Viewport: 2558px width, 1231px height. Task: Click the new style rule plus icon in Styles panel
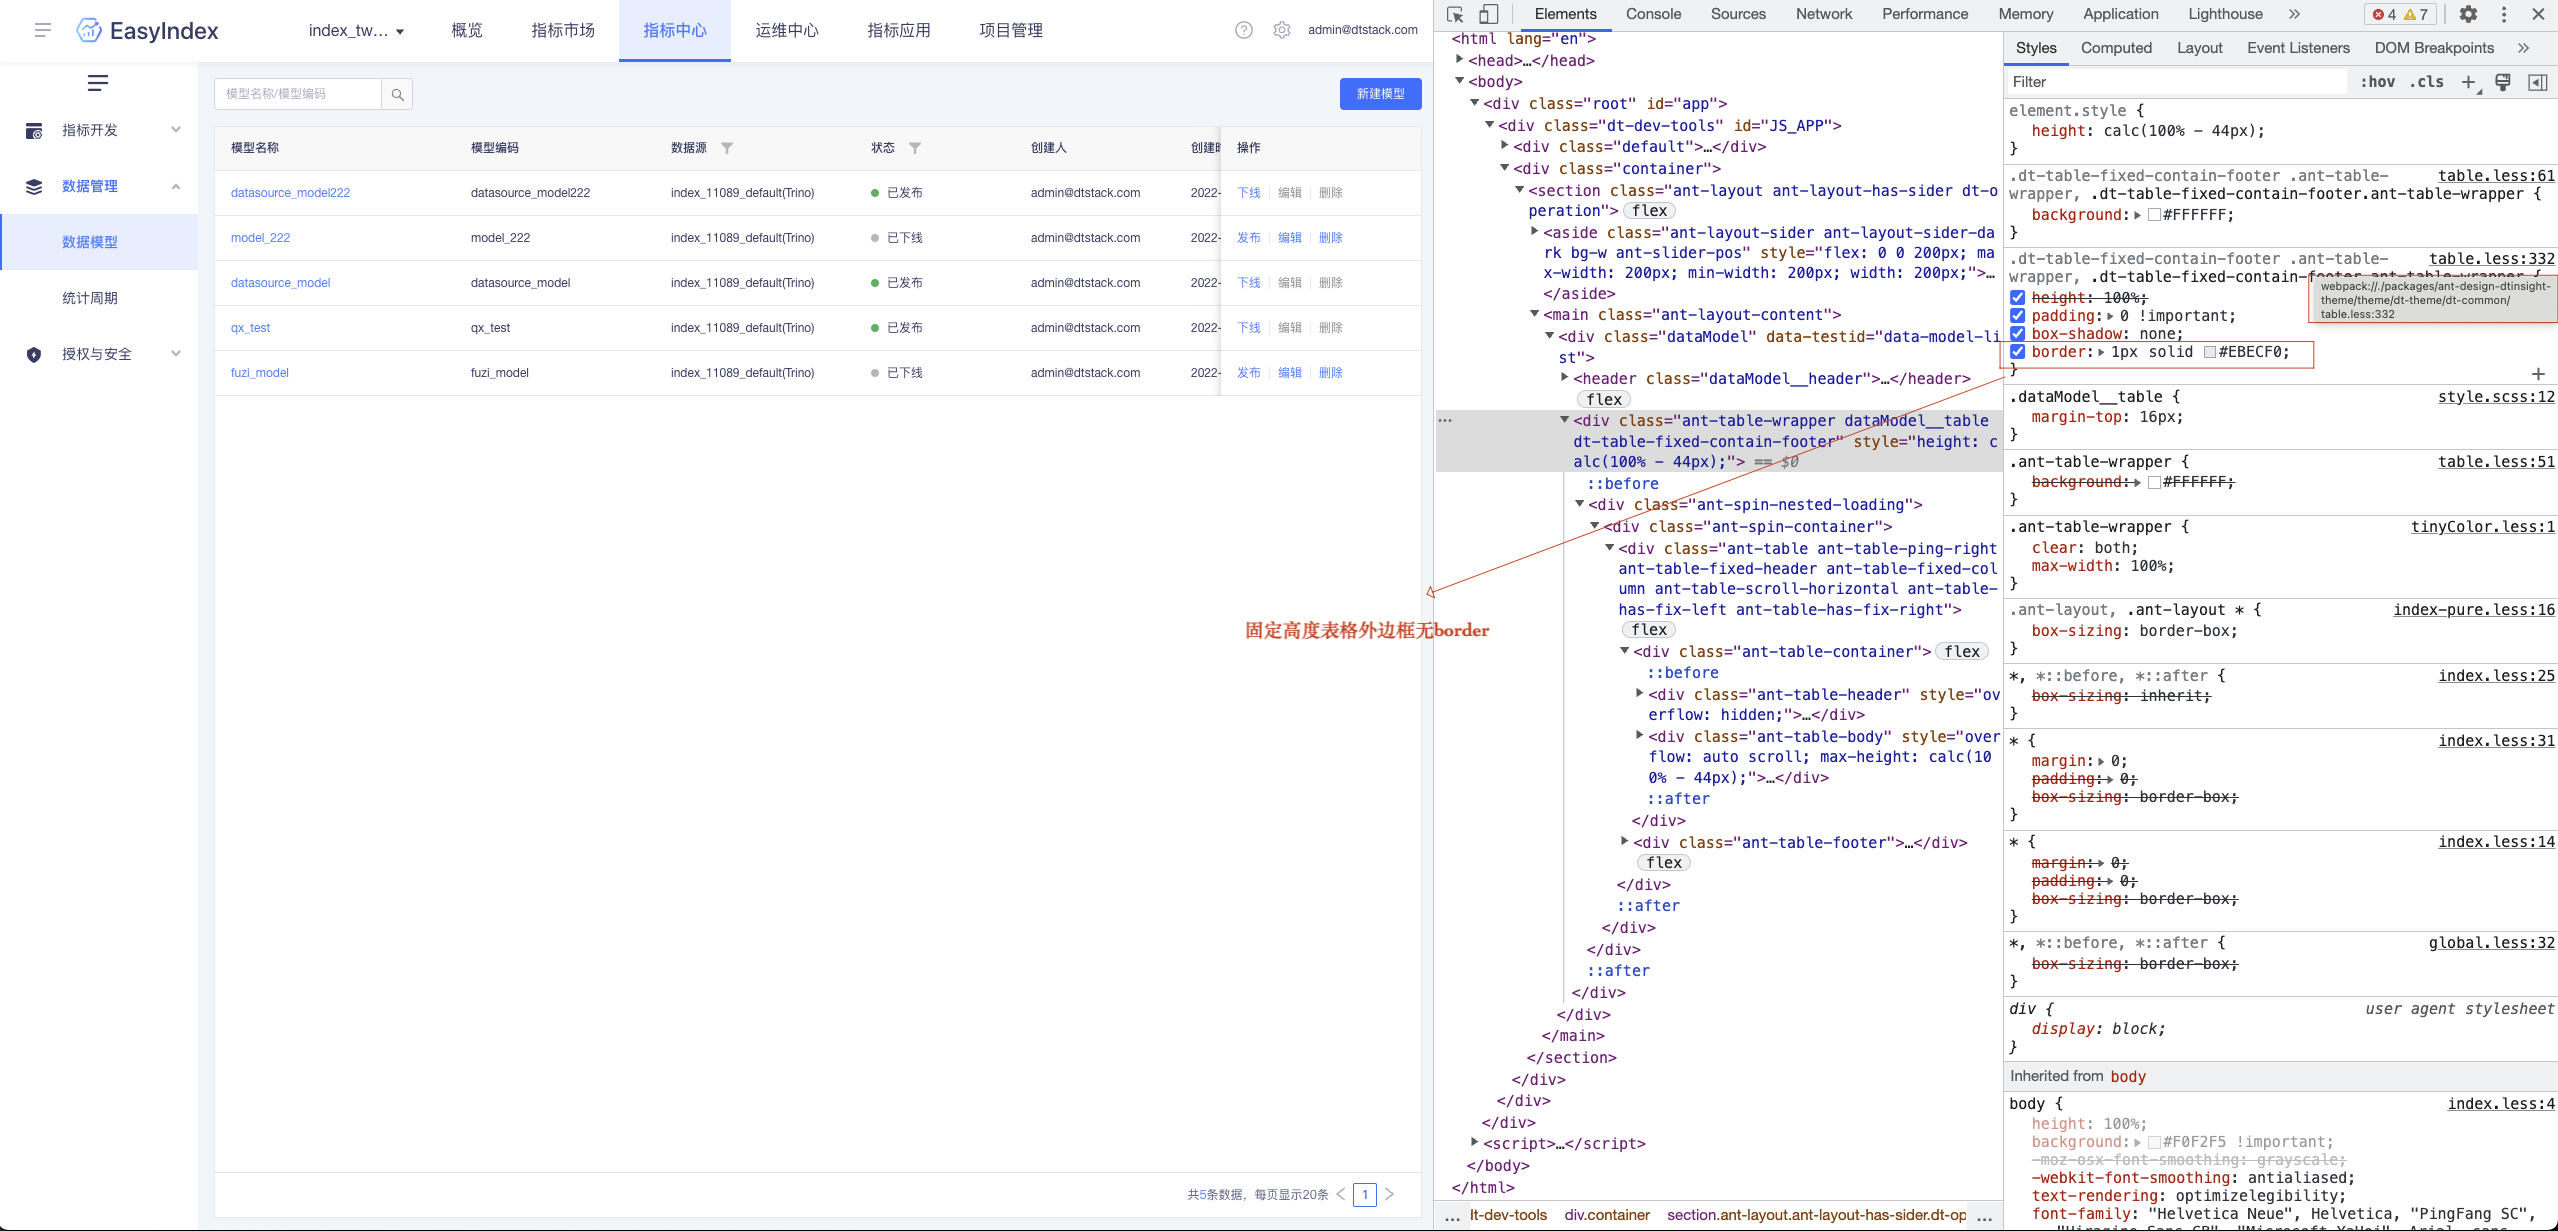point(2537,374)
